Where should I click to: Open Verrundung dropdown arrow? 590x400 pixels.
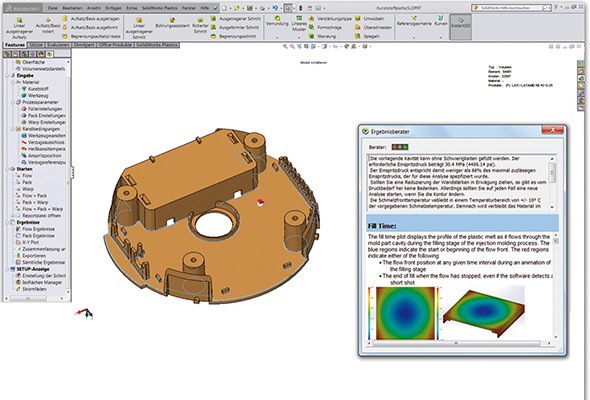(277, 37)
